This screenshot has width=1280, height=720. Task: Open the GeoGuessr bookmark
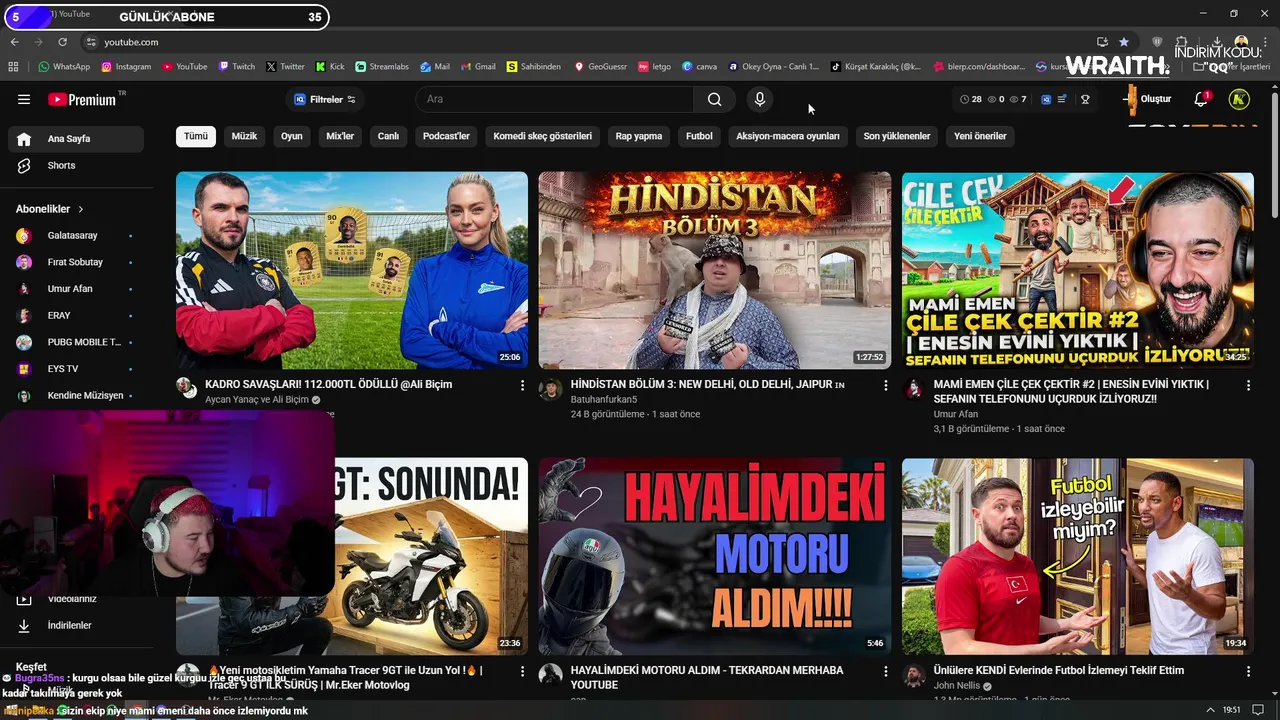(600, 67)
